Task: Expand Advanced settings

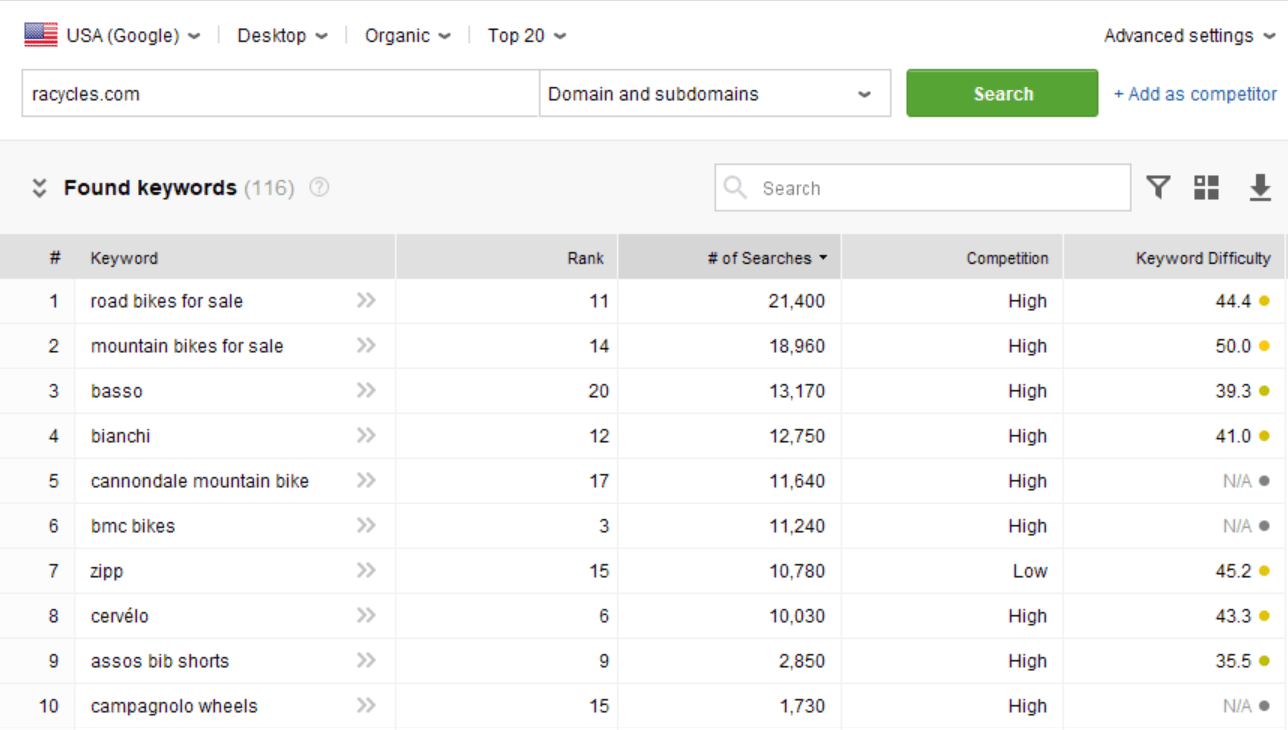Action: point(1190,35)
